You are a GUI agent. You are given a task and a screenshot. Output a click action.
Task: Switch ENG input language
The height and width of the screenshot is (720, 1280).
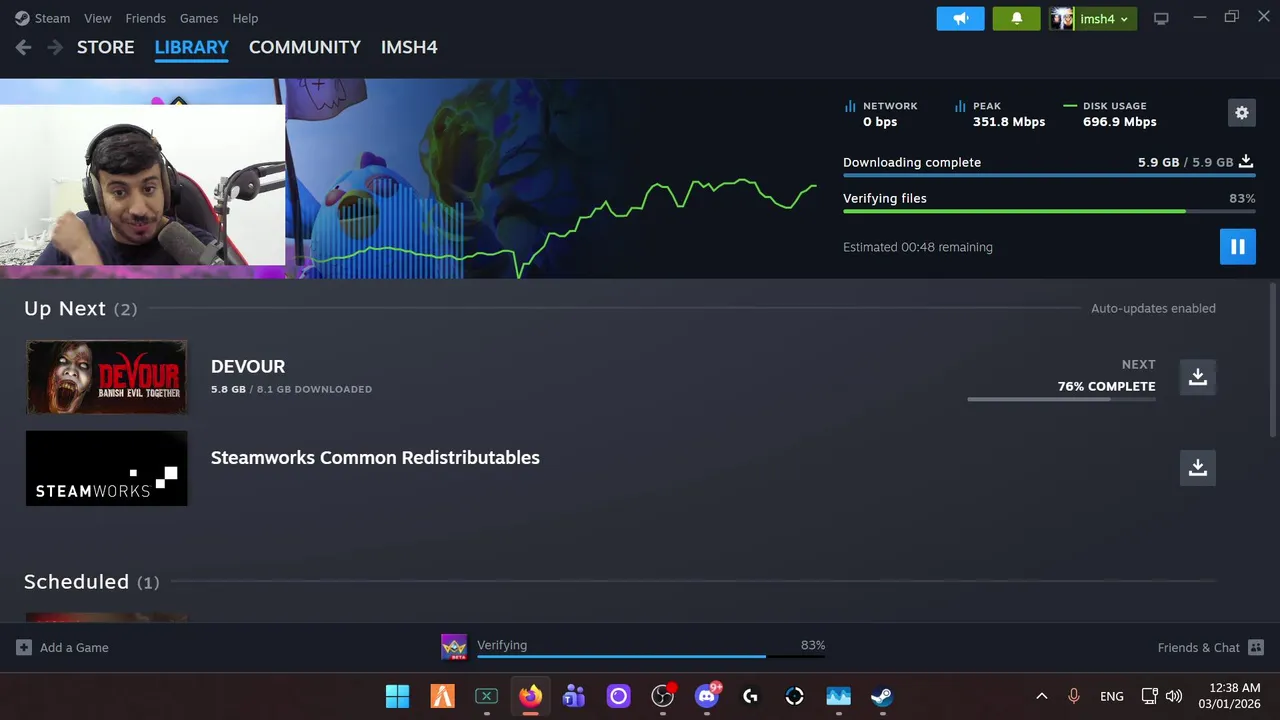pyautogui.click(x=1111, y=696)
